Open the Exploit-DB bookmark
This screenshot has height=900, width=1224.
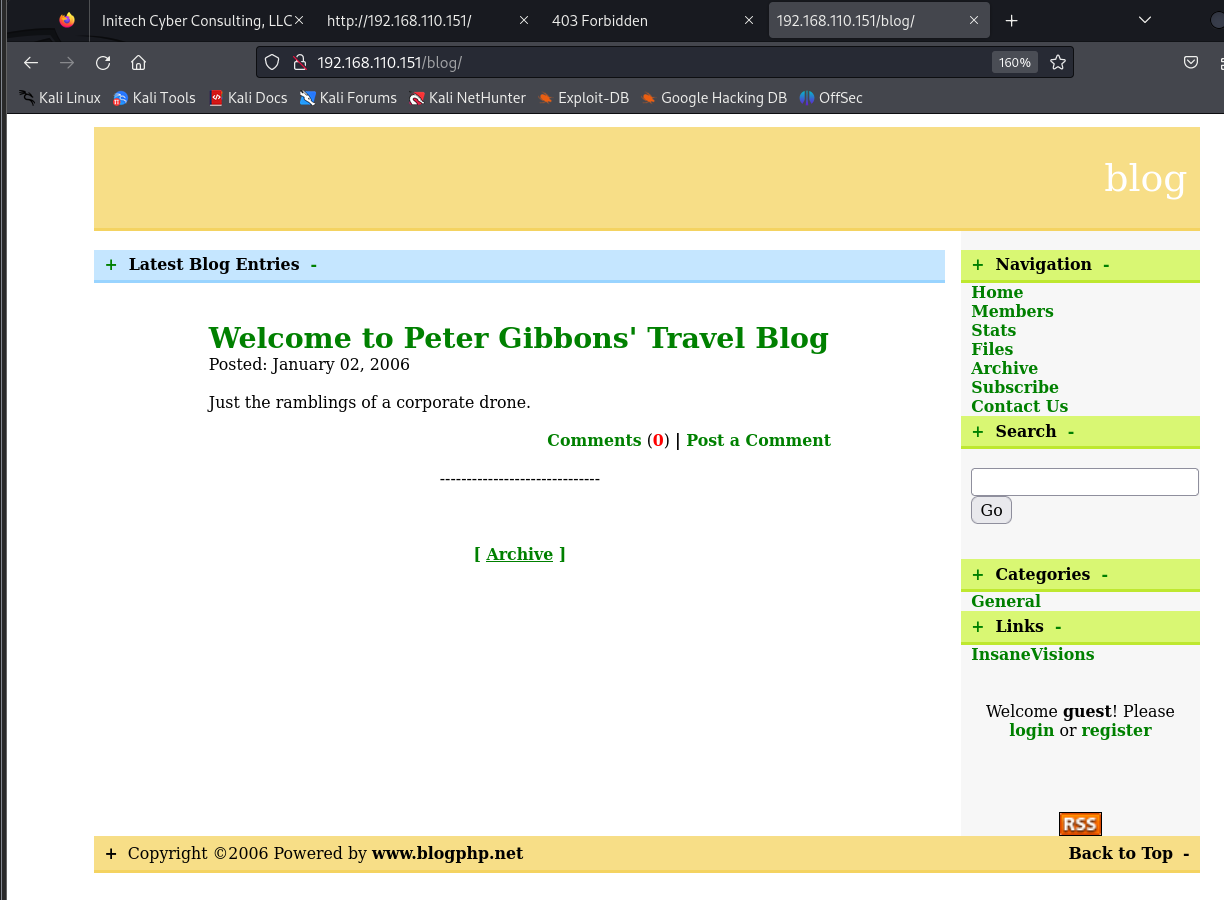tap(583, 98)
